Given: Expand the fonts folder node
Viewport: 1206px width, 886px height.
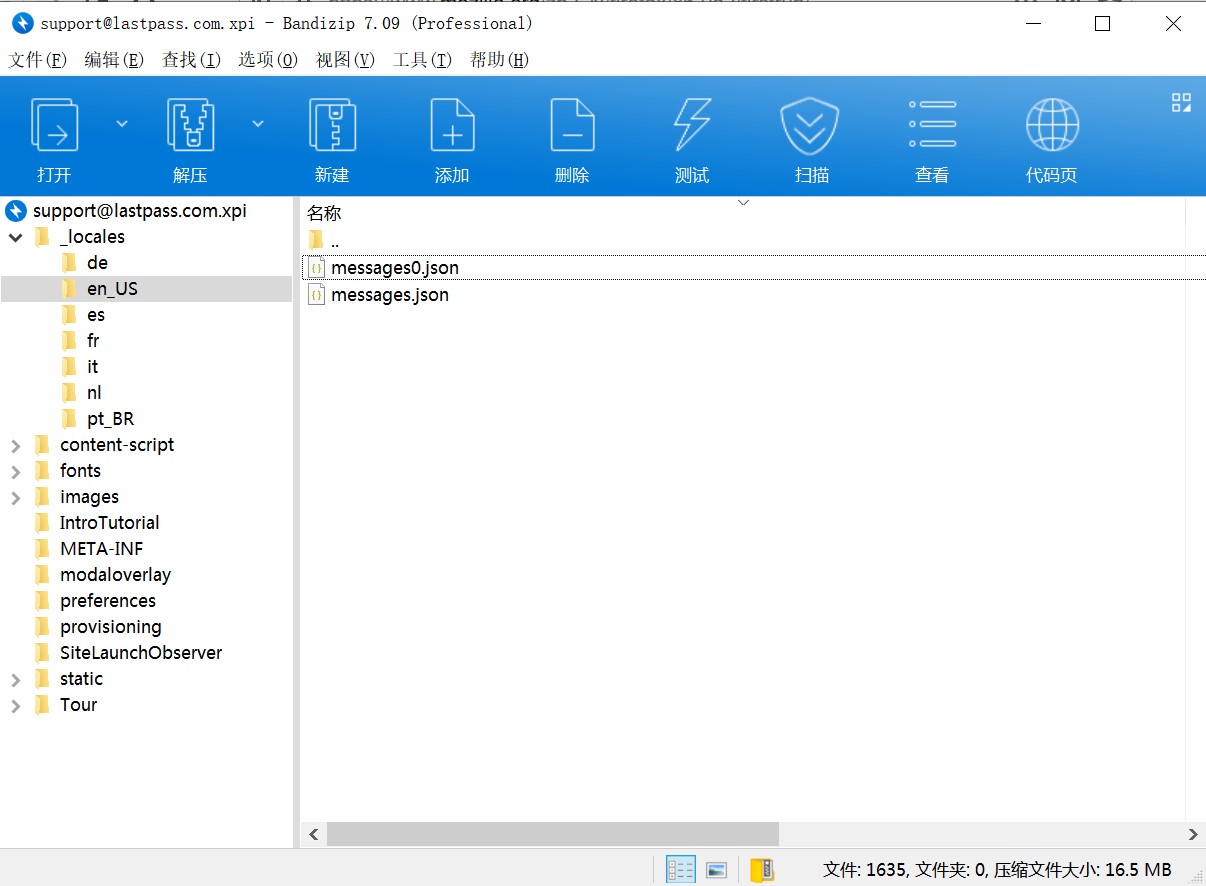Looking at the screenshot, I should click(x=16, y=471).
